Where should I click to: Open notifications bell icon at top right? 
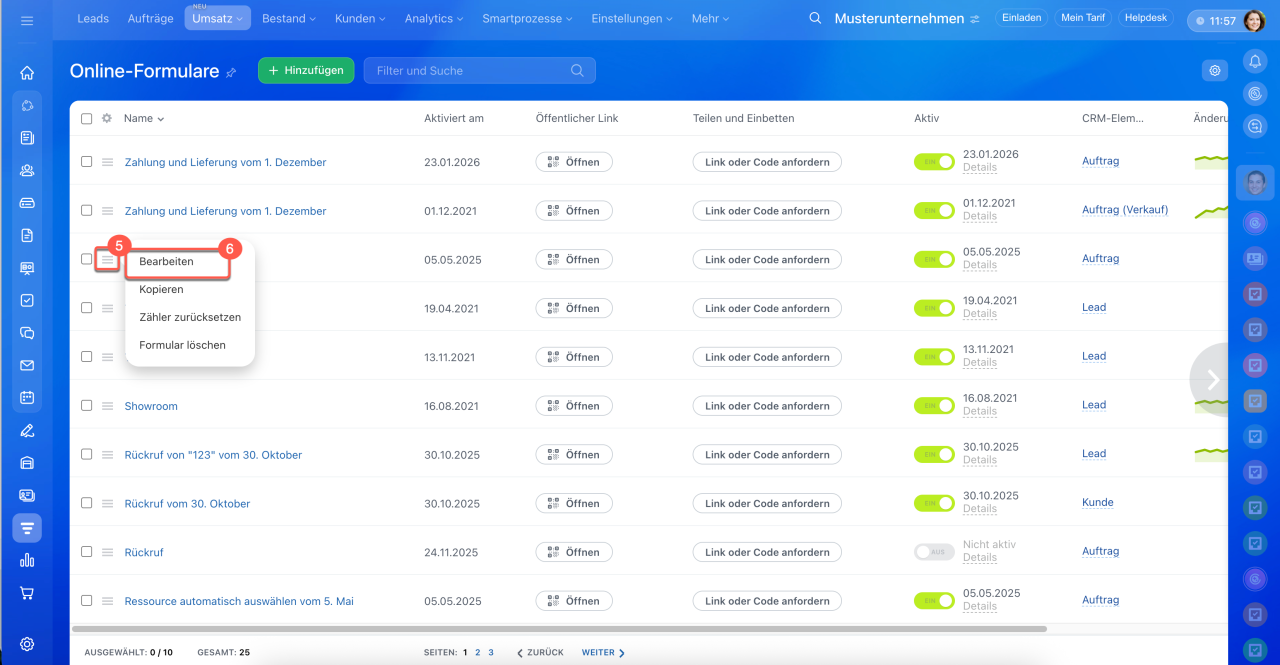tap(1255, 61)
